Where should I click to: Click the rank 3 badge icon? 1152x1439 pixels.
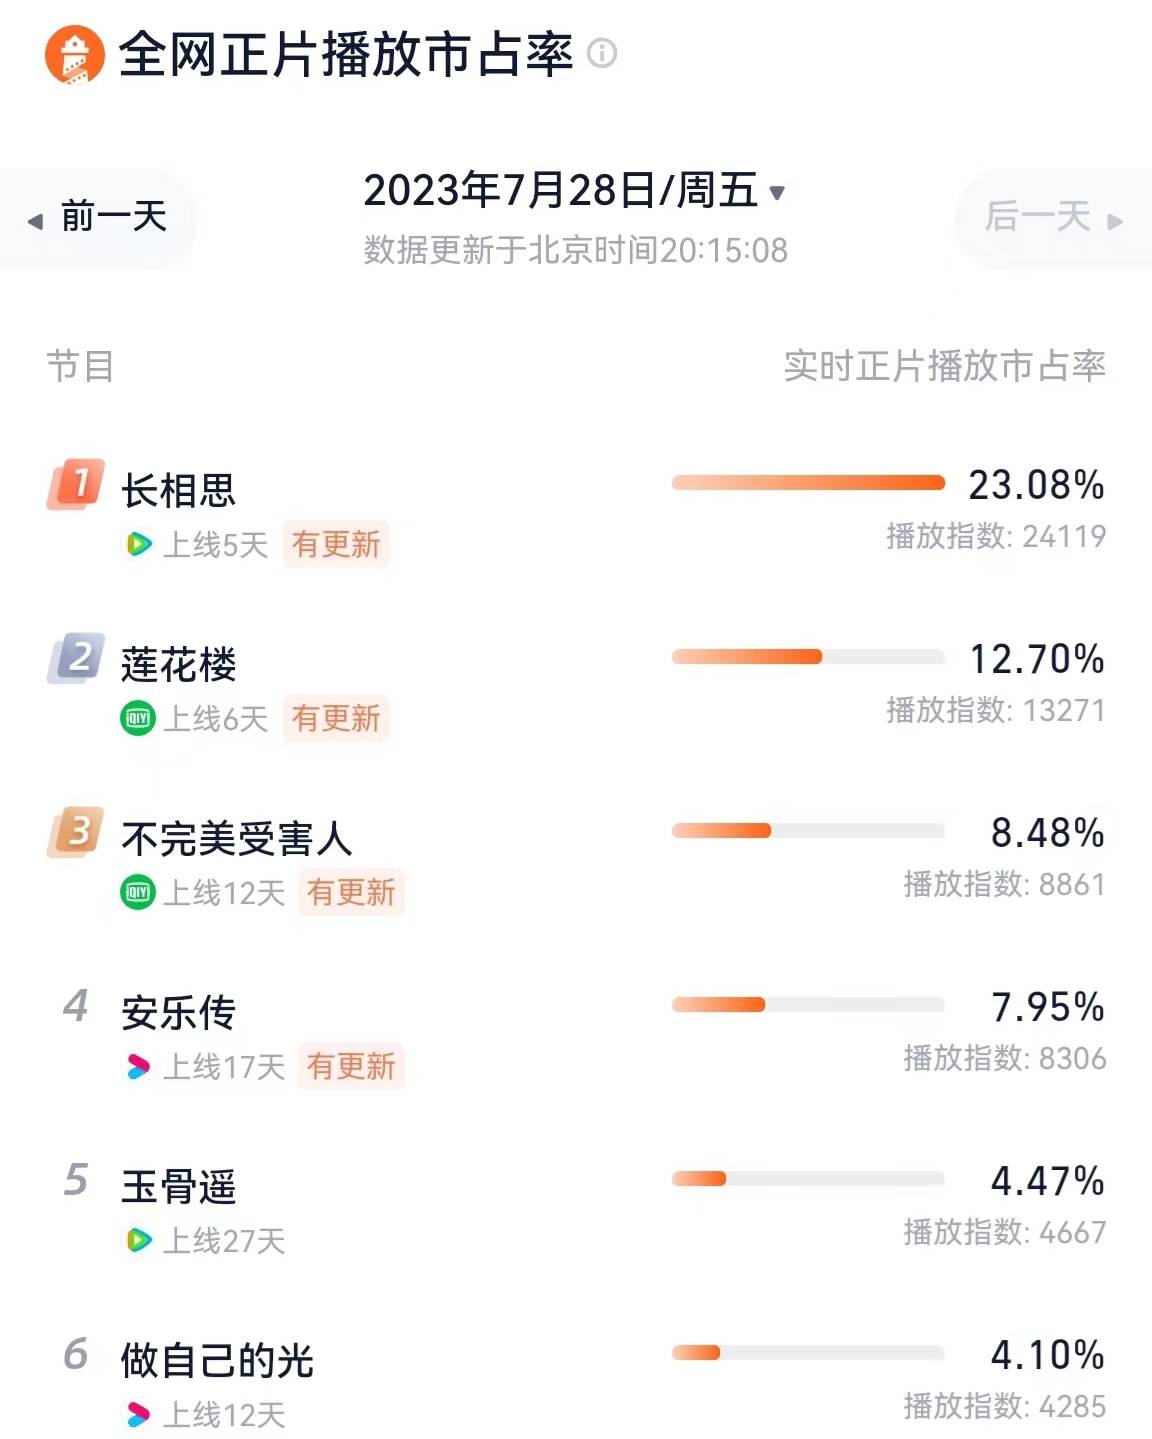click(76, 832)
